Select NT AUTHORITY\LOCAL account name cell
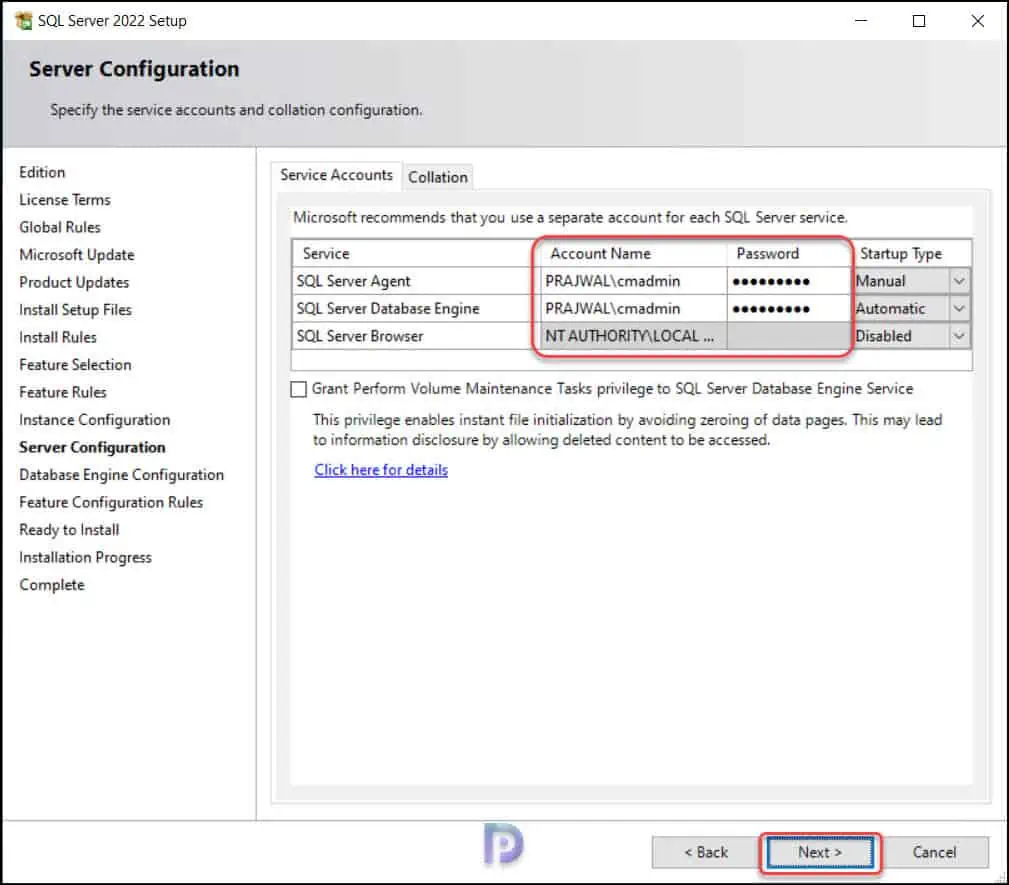1009x885 pixels. 633,336
